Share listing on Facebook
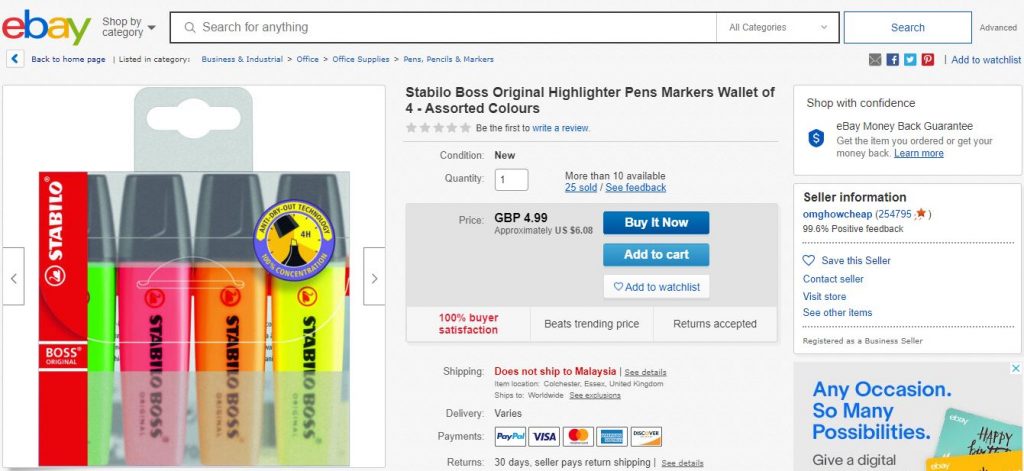 point(893,60)
